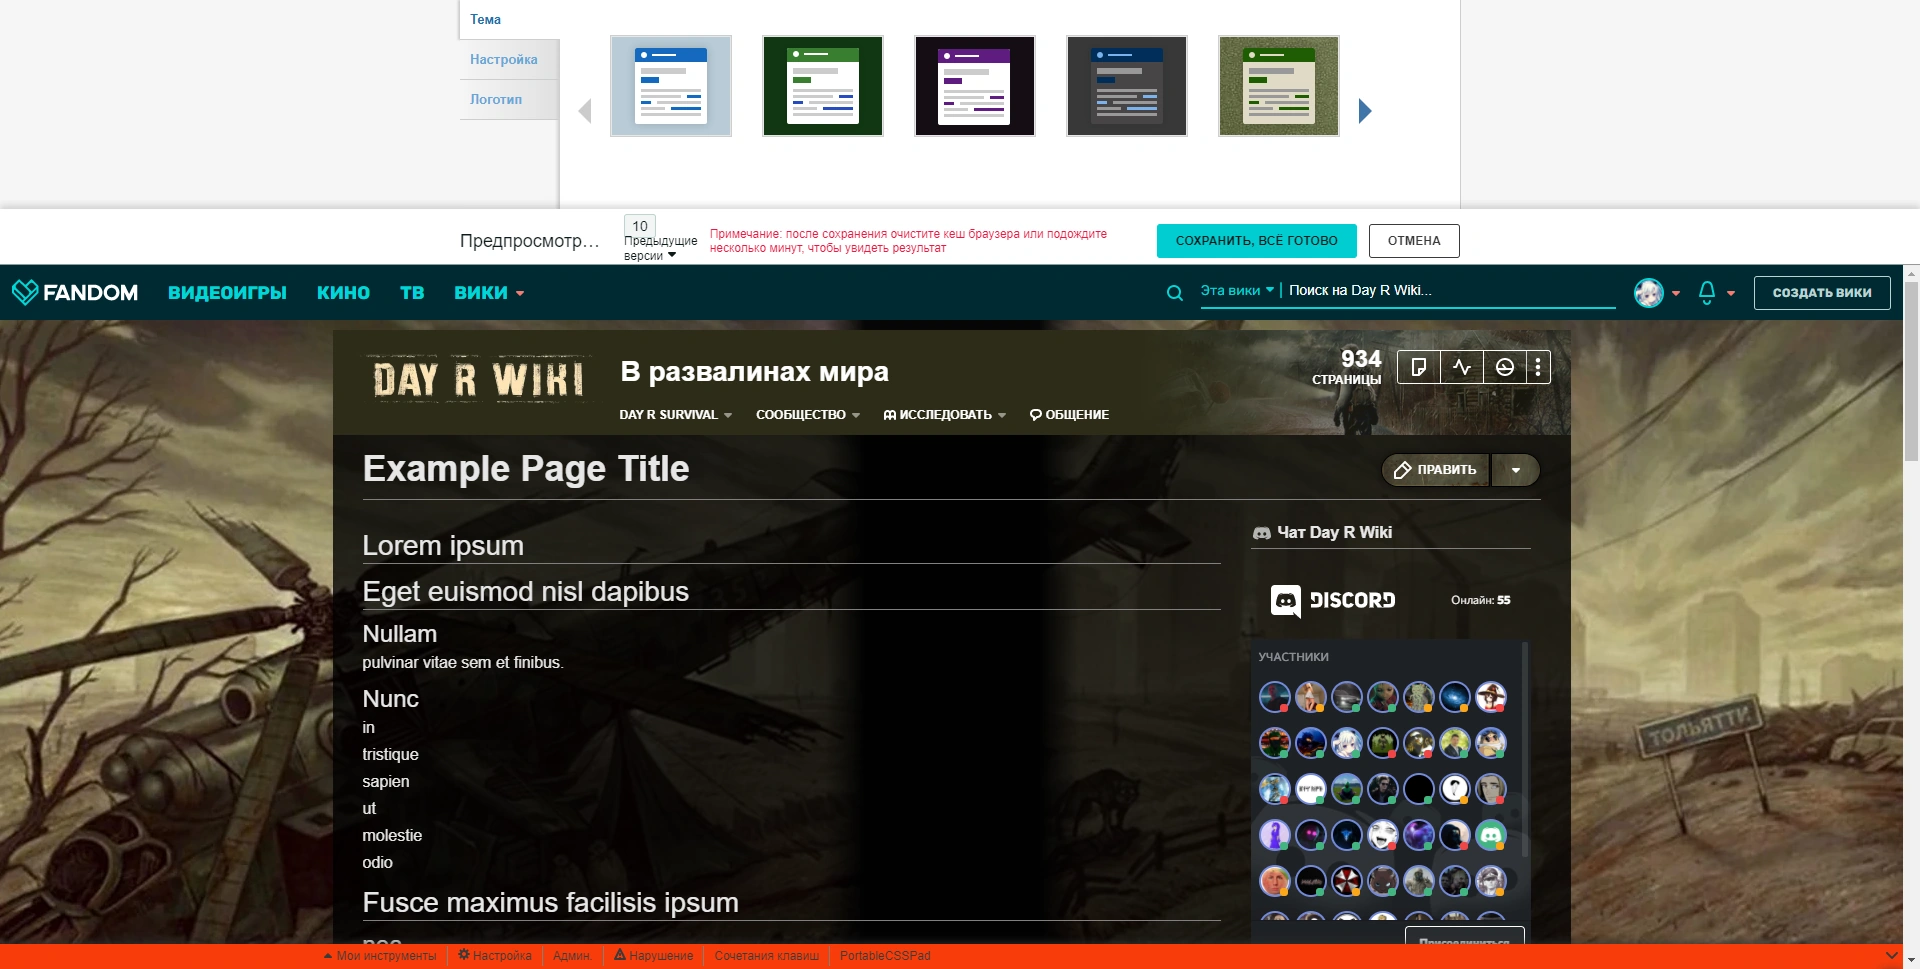Select the dark gray theme thumbnail

[x=1127, y=86]
